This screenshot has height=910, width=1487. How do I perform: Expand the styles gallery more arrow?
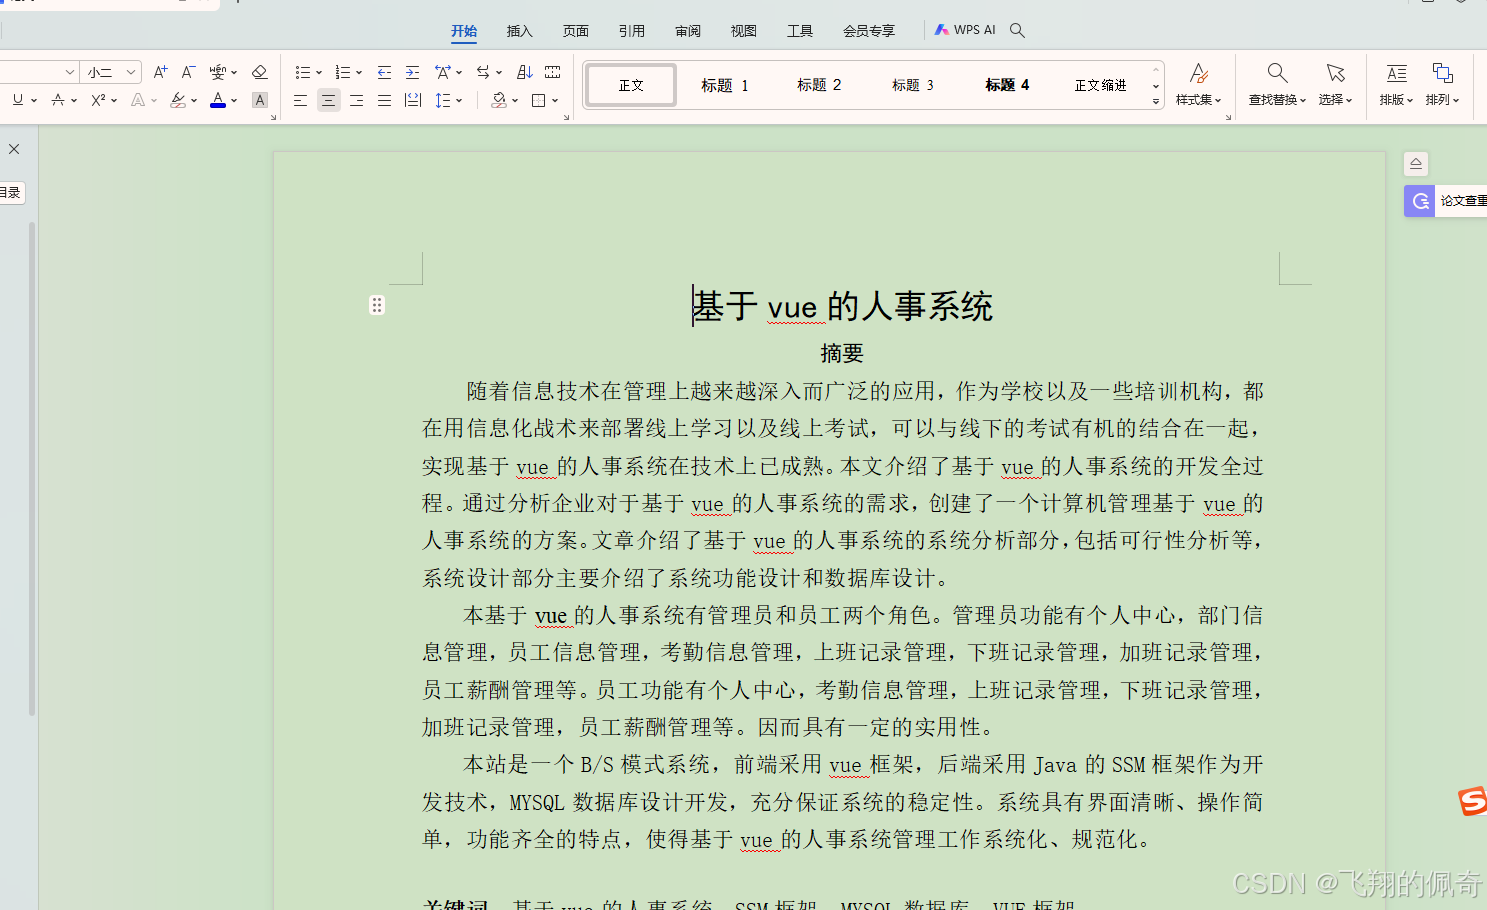coord(1156,102)
